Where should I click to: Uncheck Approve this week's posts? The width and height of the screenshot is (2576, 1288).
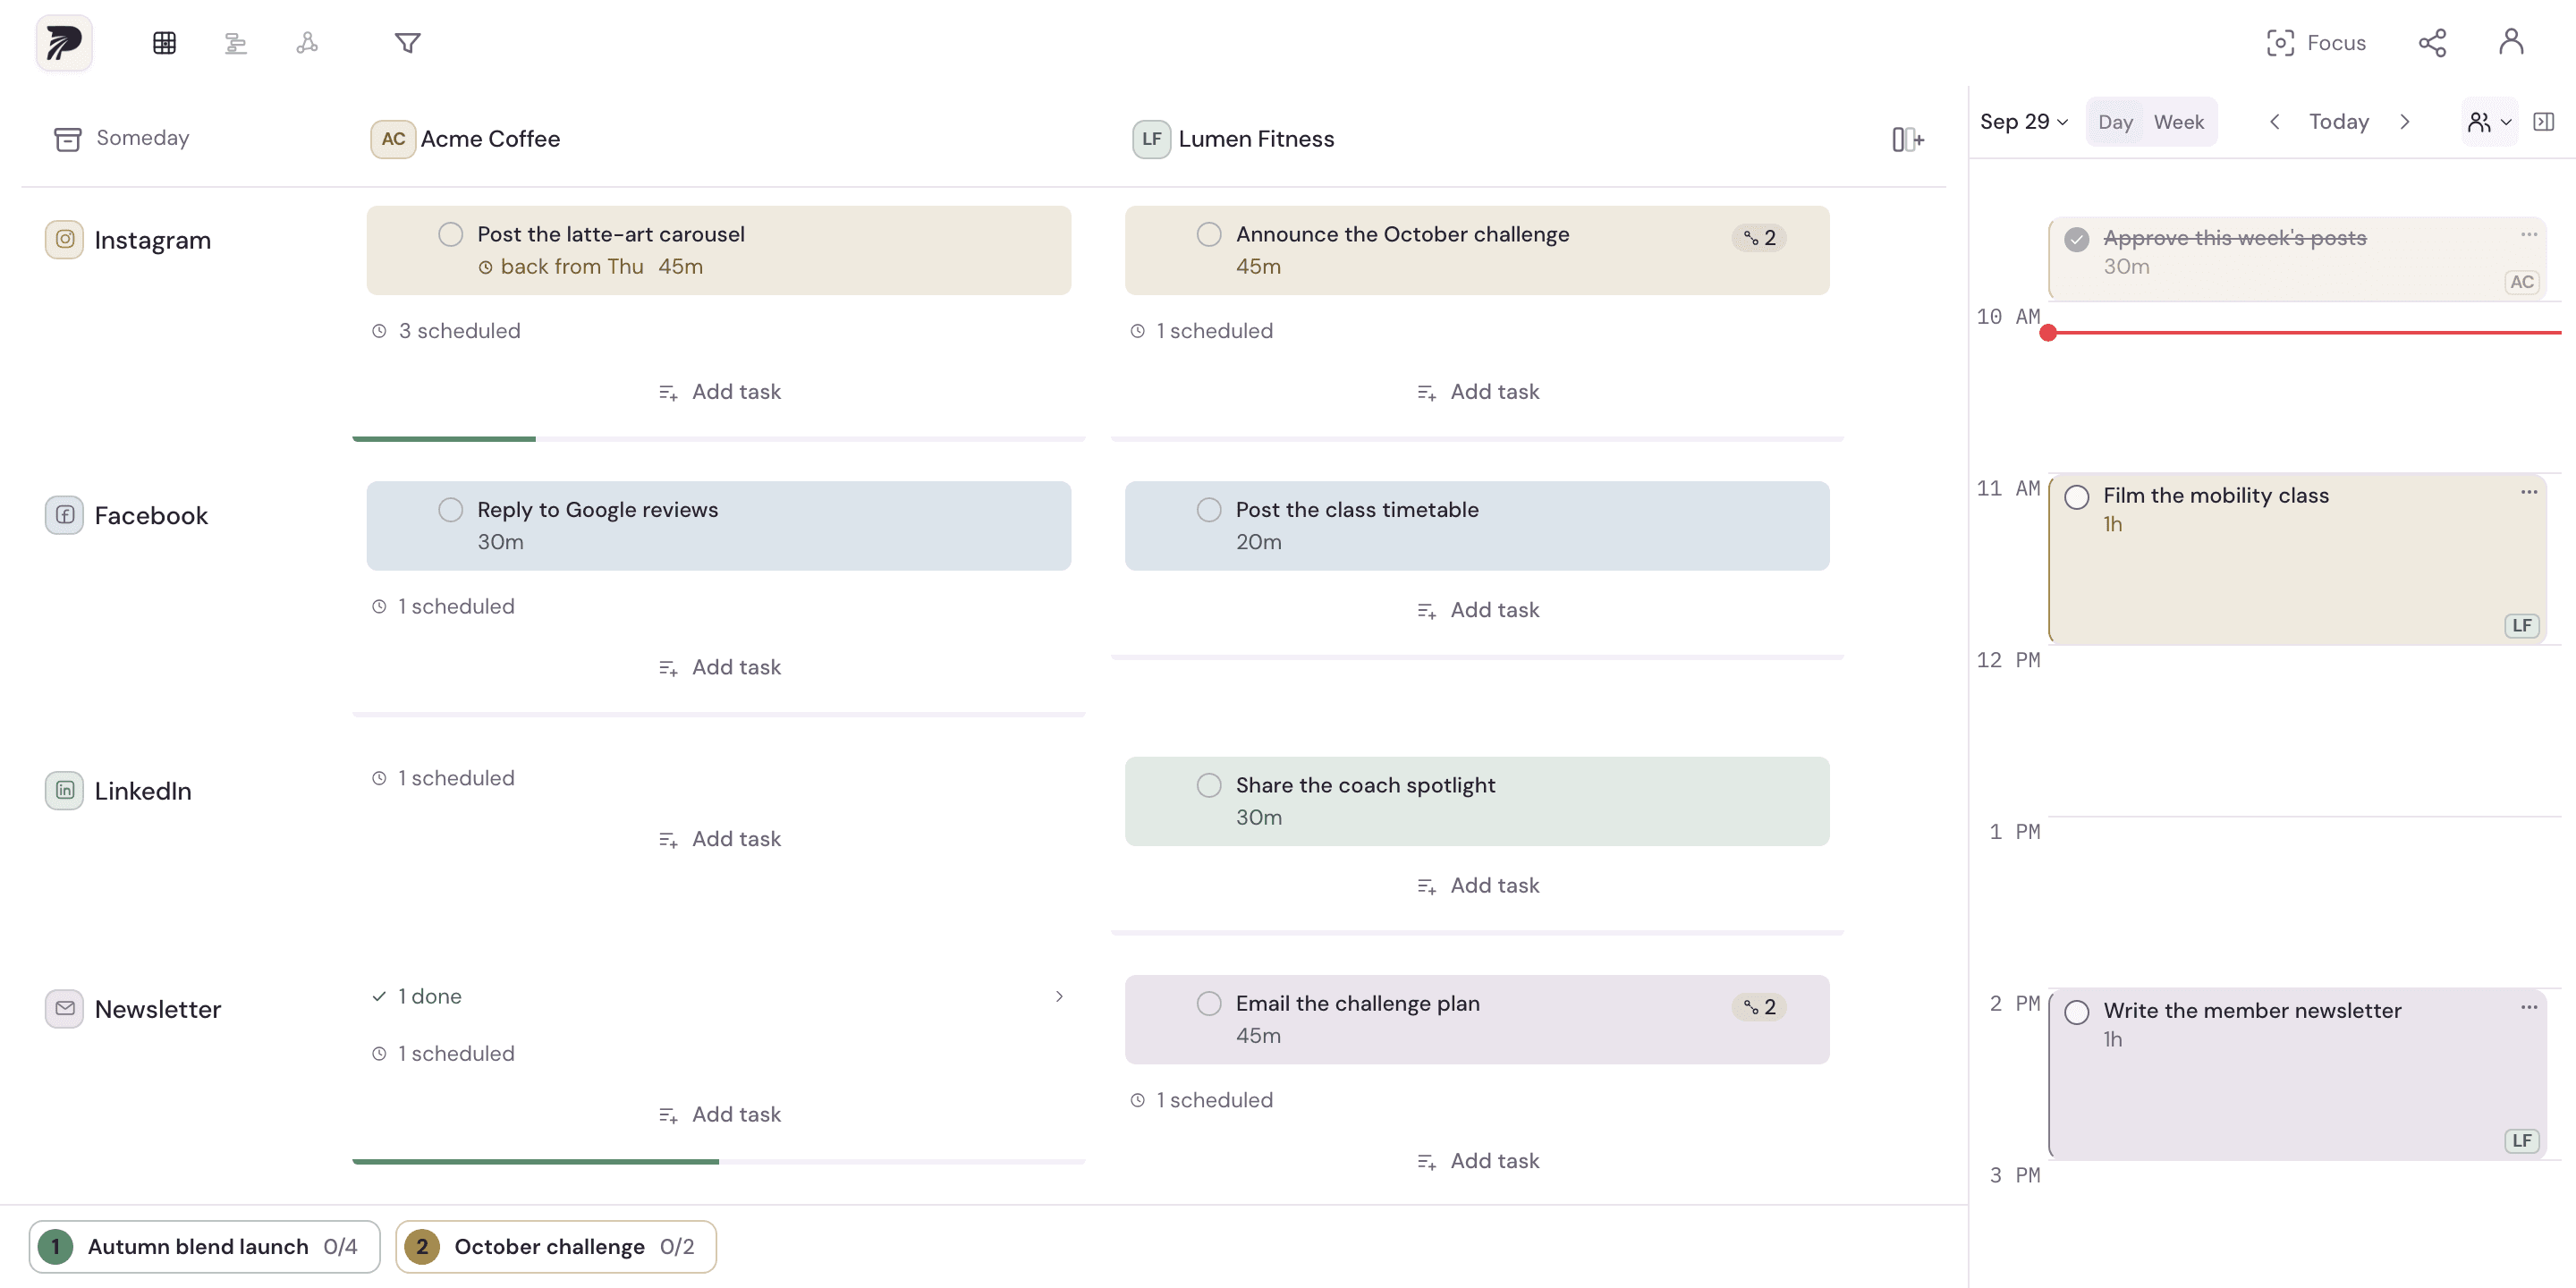coord(2076,239)
